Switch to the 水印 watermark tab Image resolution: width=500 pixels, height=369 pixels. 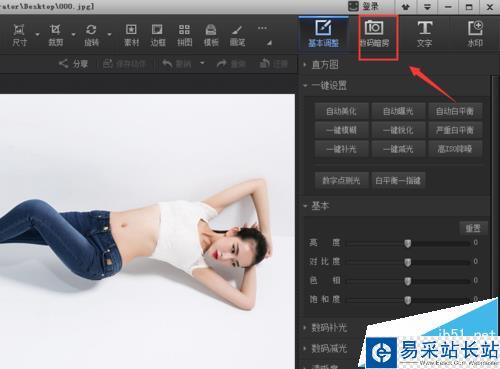[x=475, y=34]
